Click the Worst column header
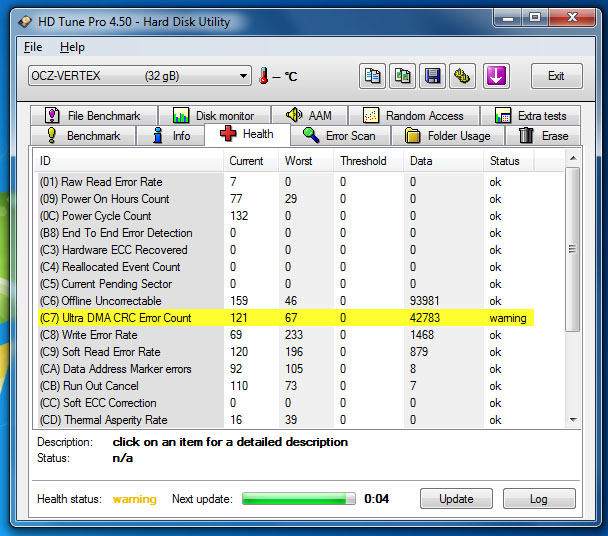 pos(306,161)
